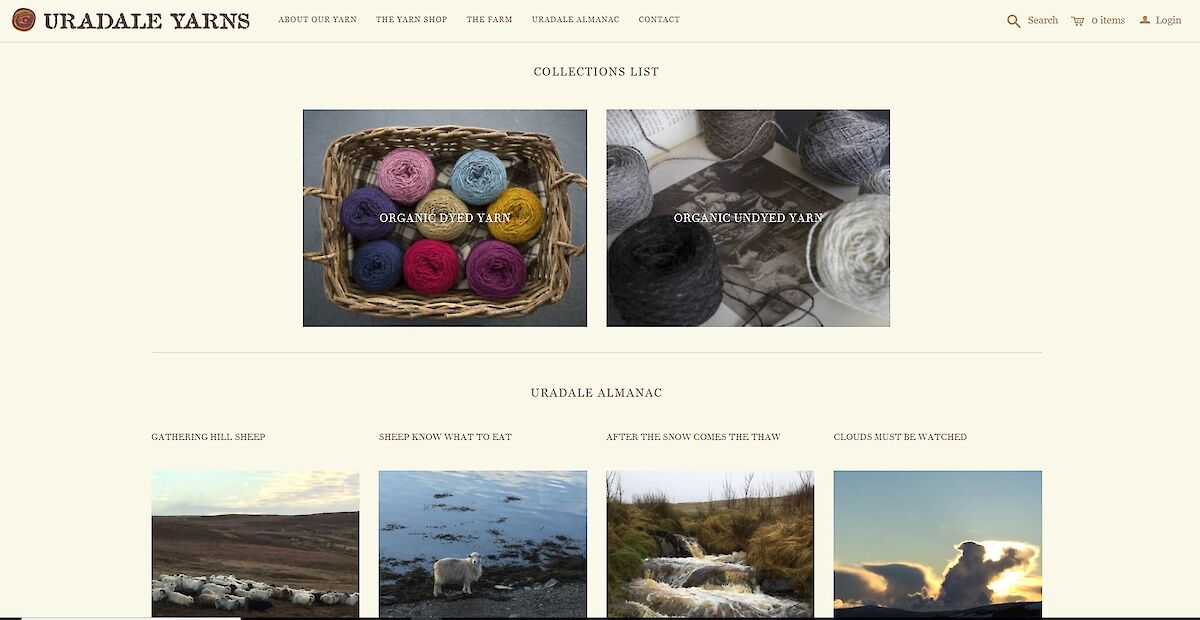The width and height of the screenshot is (1200, 620).
Task: Select Contact in the navigation bar
Action: pos(659,20)
